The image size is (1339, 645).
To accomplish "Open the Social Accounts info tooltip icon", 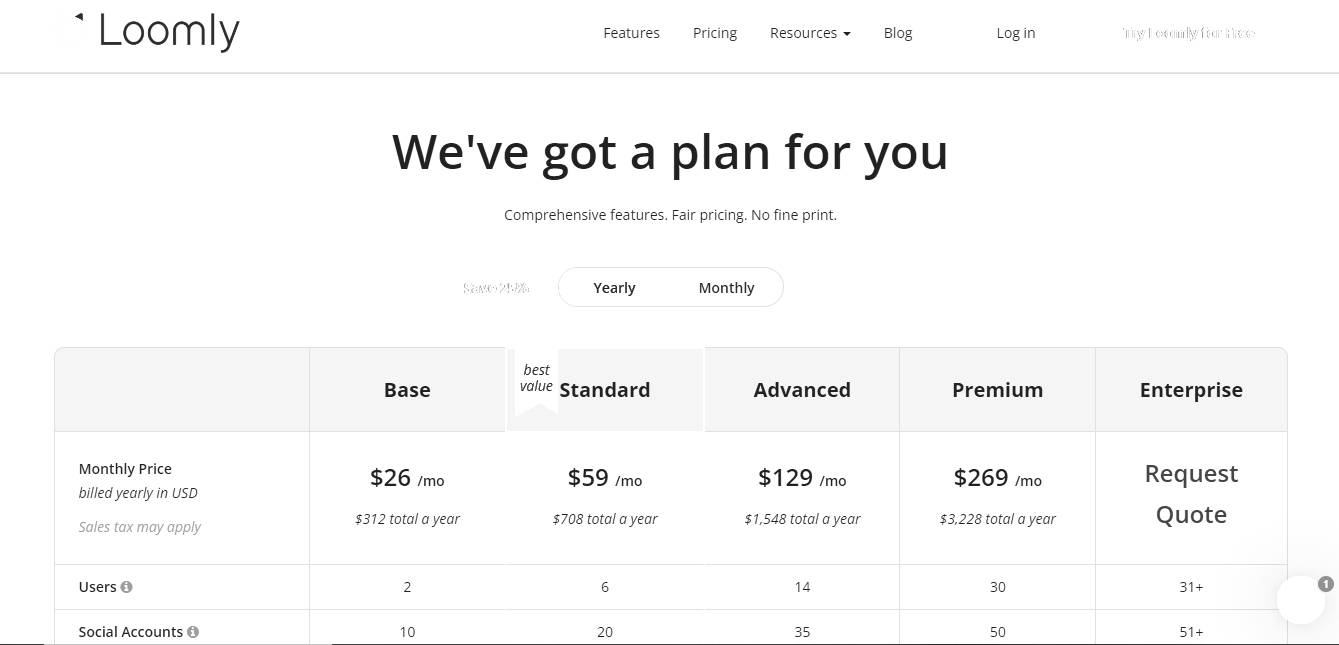I will pos(195,631).
